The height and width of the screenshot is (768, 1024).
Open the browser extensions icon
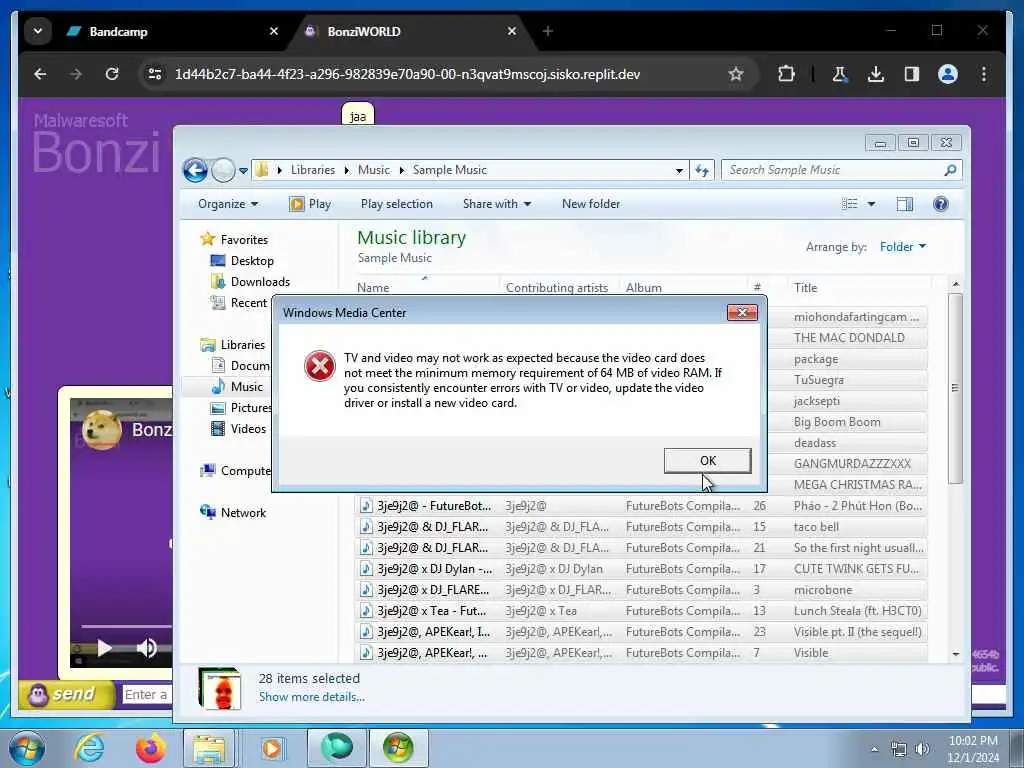click(786, 74)
